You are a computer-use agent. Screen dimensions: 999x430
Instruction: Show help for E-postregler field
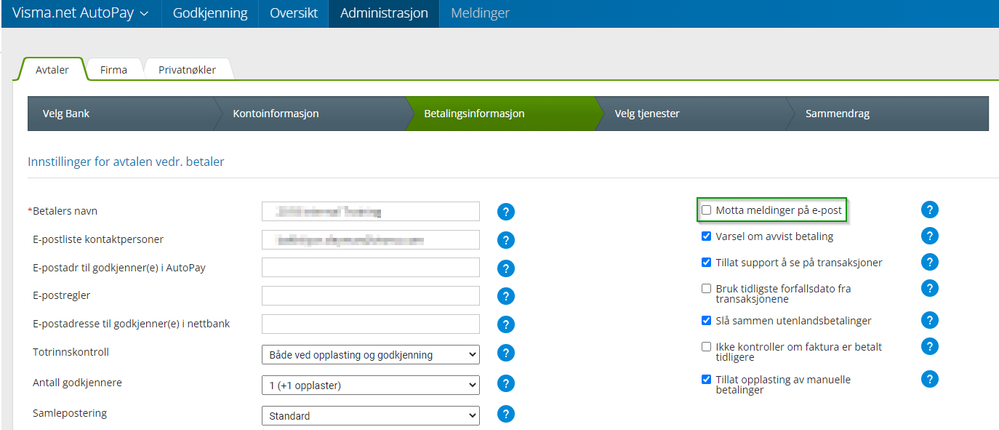(x=505, y=296)
